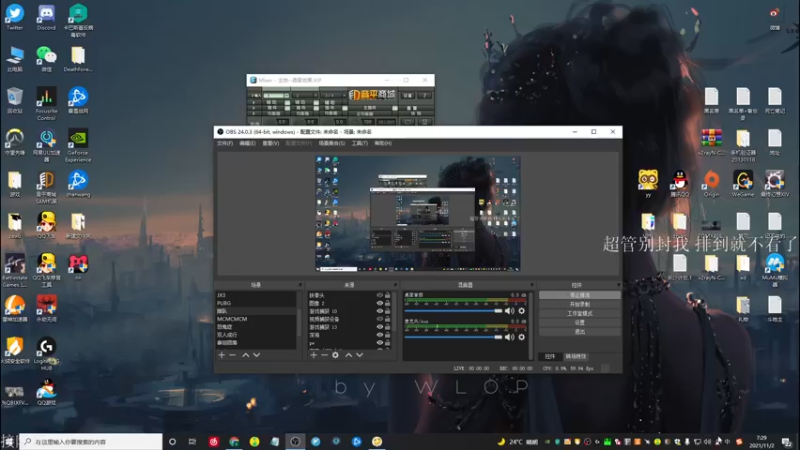Open WeGame desktop shortcut
Image resolution: width=800 pixels, height=450 pixels.
point(742,184)
